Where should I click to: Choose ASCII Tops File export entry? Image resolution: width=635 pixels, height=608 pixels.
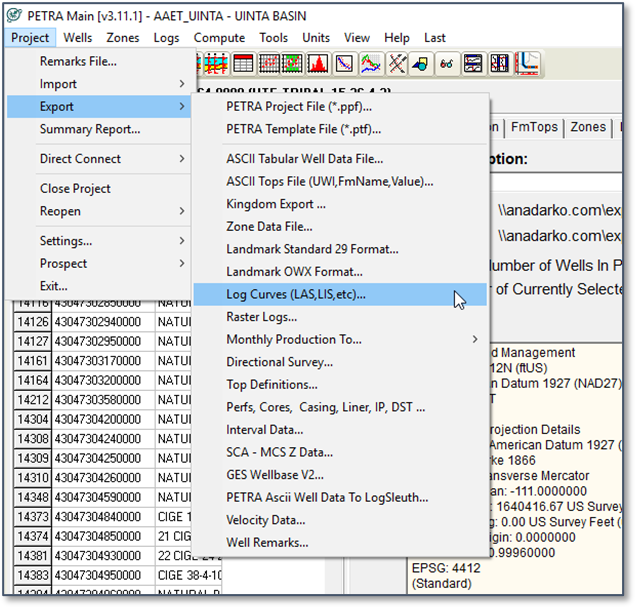[x=329, y=181]
